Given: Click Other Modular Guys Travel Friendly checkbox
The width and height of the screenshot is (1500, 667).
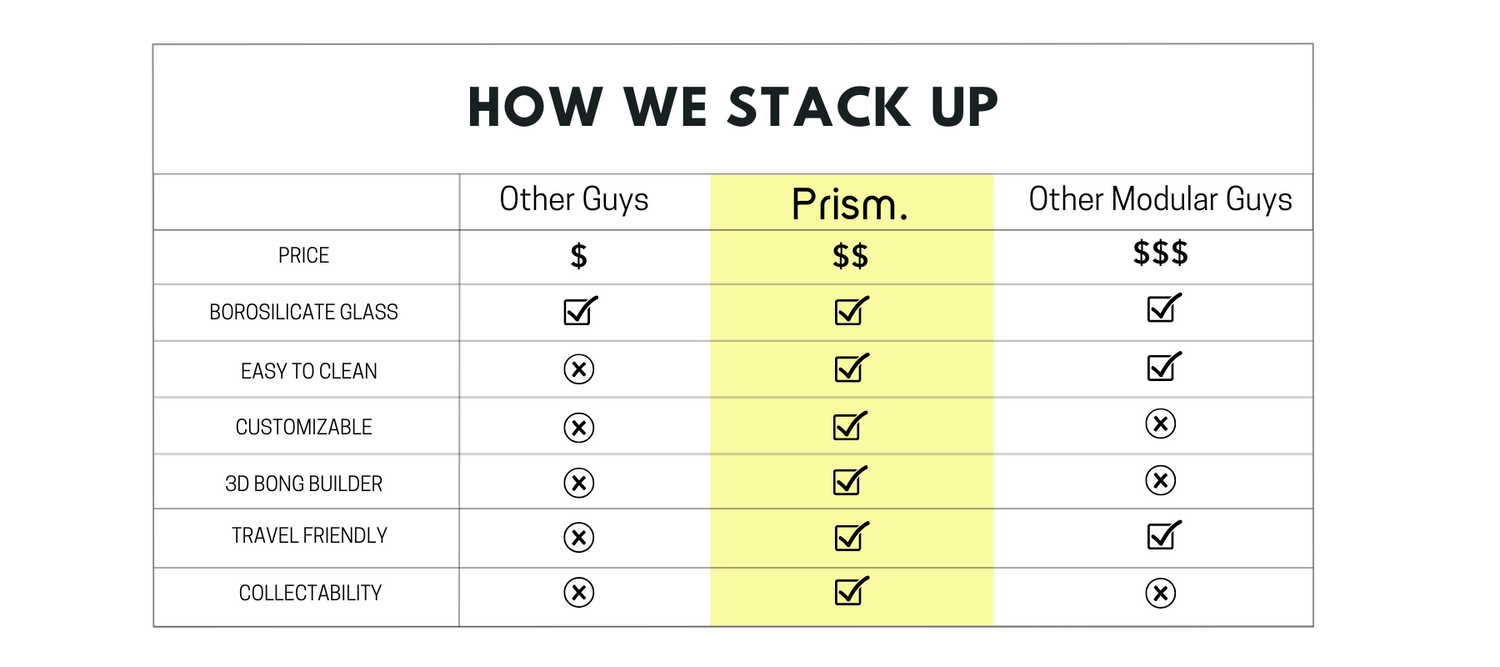Looking at the screenshot, I should 1162,536.
